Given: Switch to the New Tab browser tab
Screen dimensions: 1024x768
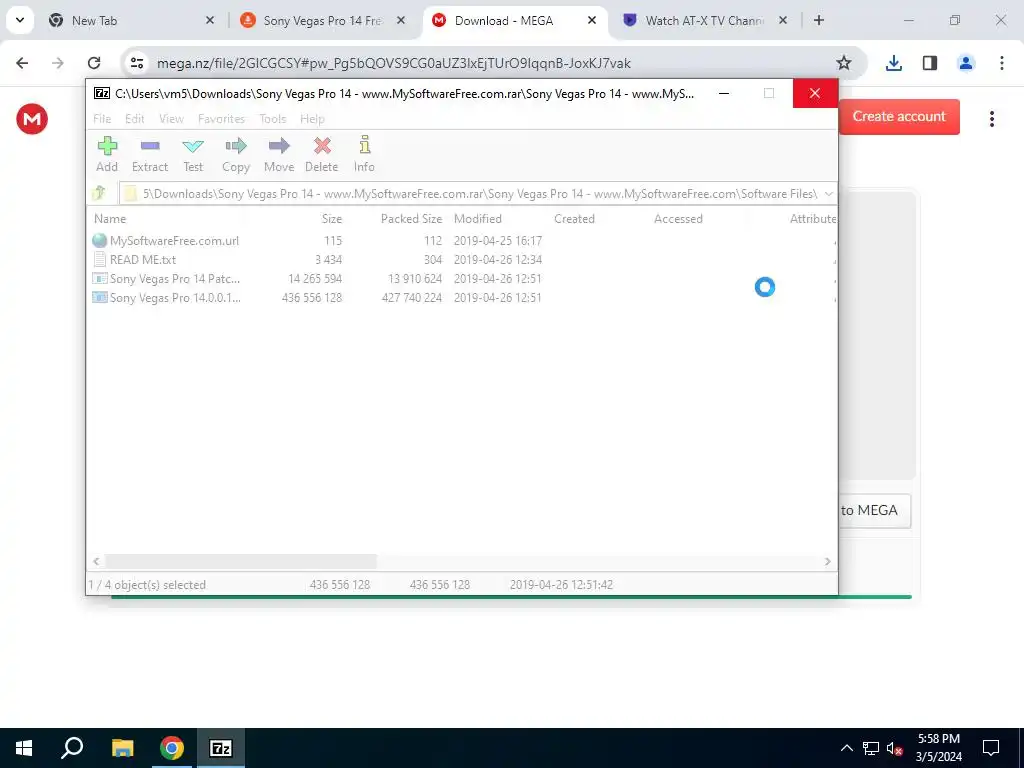Looking at the screenshot, I should click(x=131, y=20).
